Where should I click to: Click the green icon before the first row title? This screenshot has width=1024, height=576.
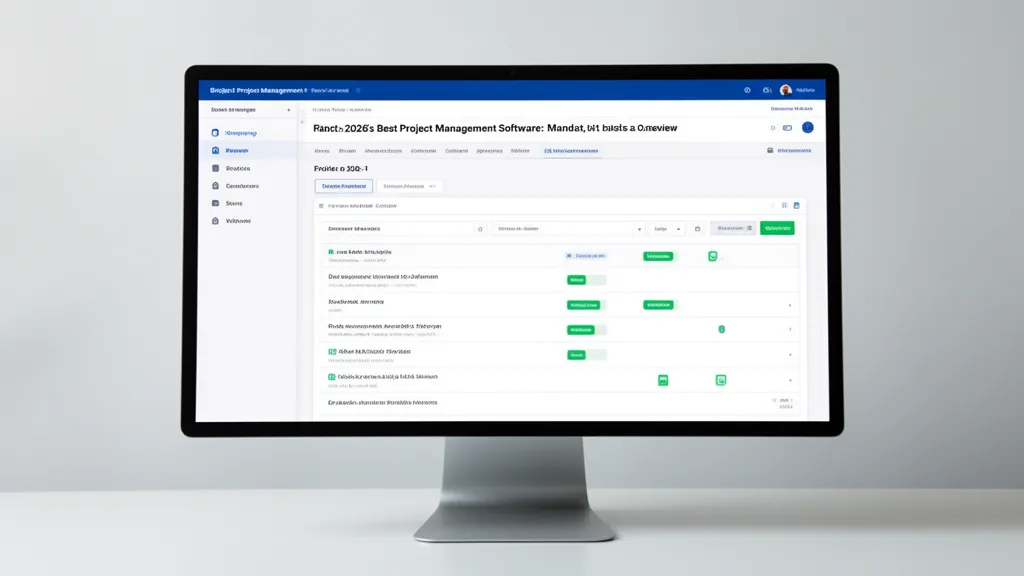coord(331,251)
